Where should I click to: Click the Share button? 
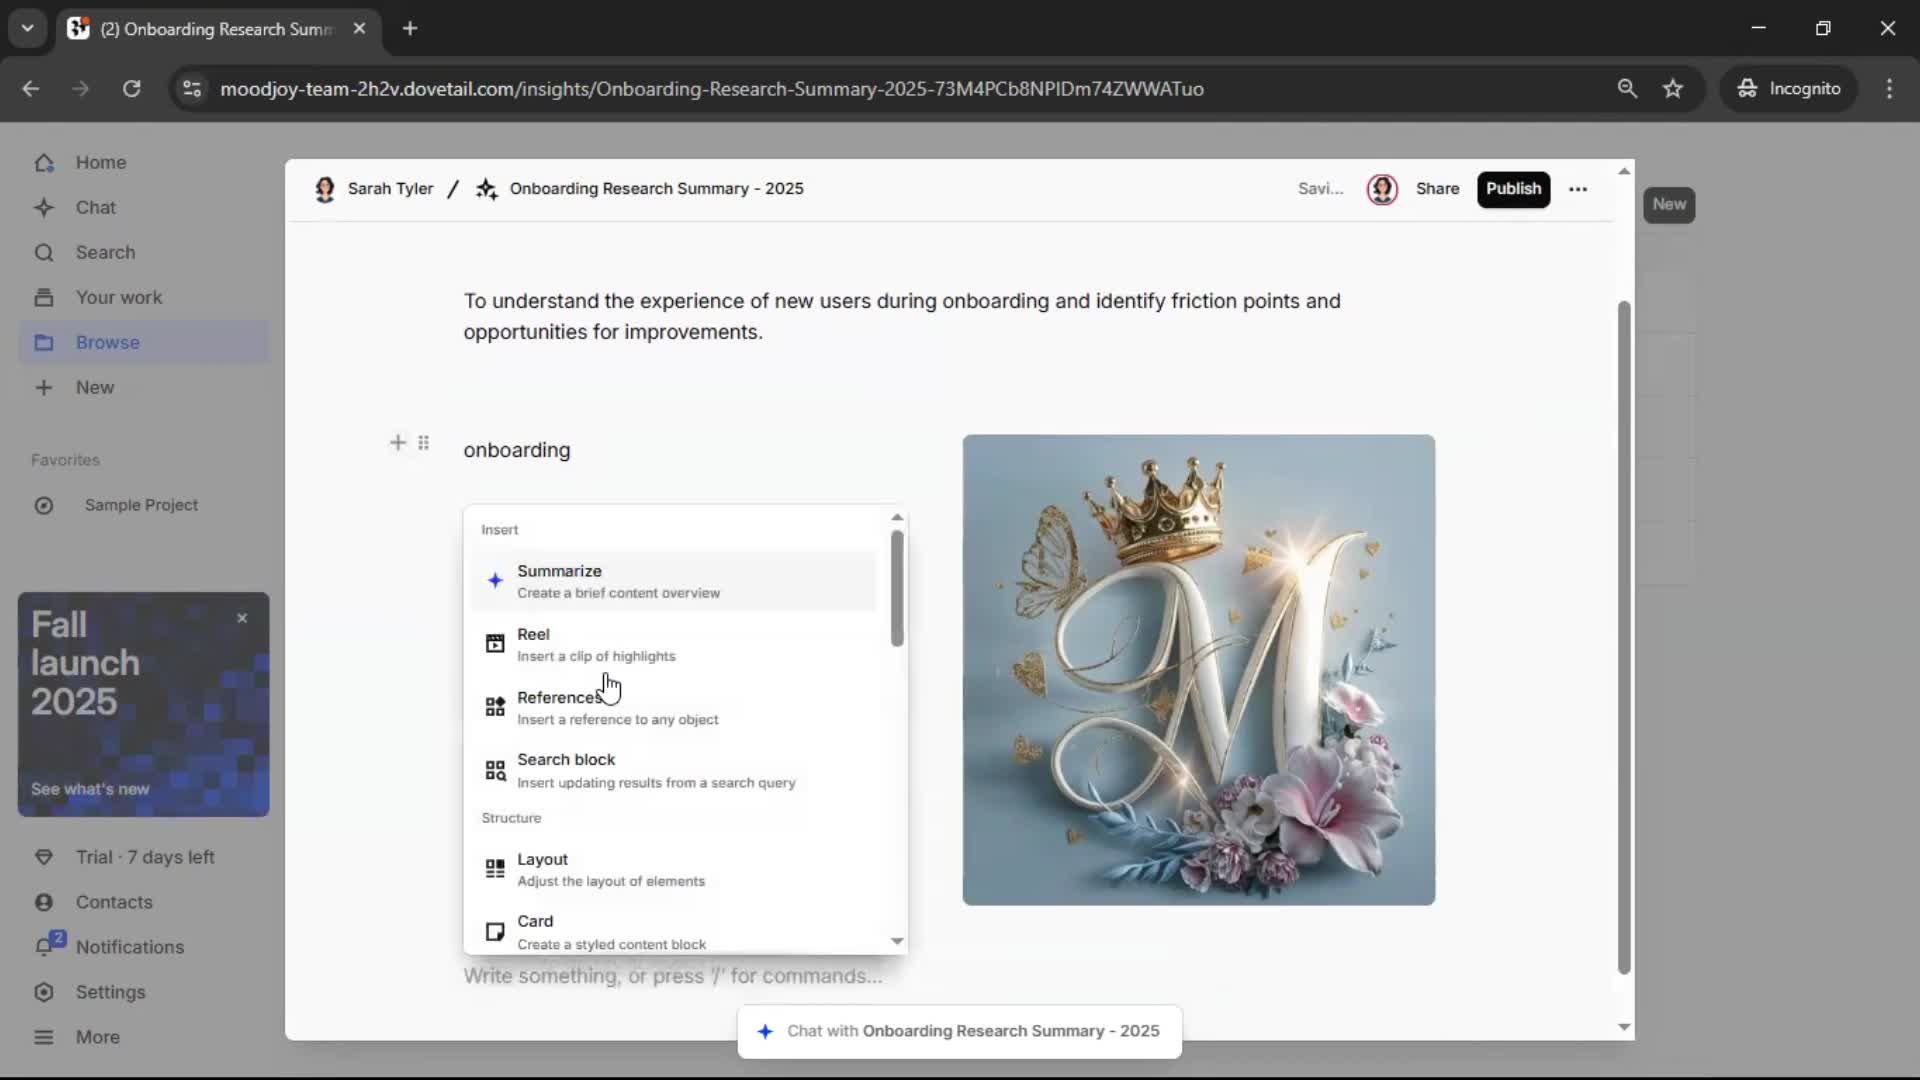[1437, 189]
